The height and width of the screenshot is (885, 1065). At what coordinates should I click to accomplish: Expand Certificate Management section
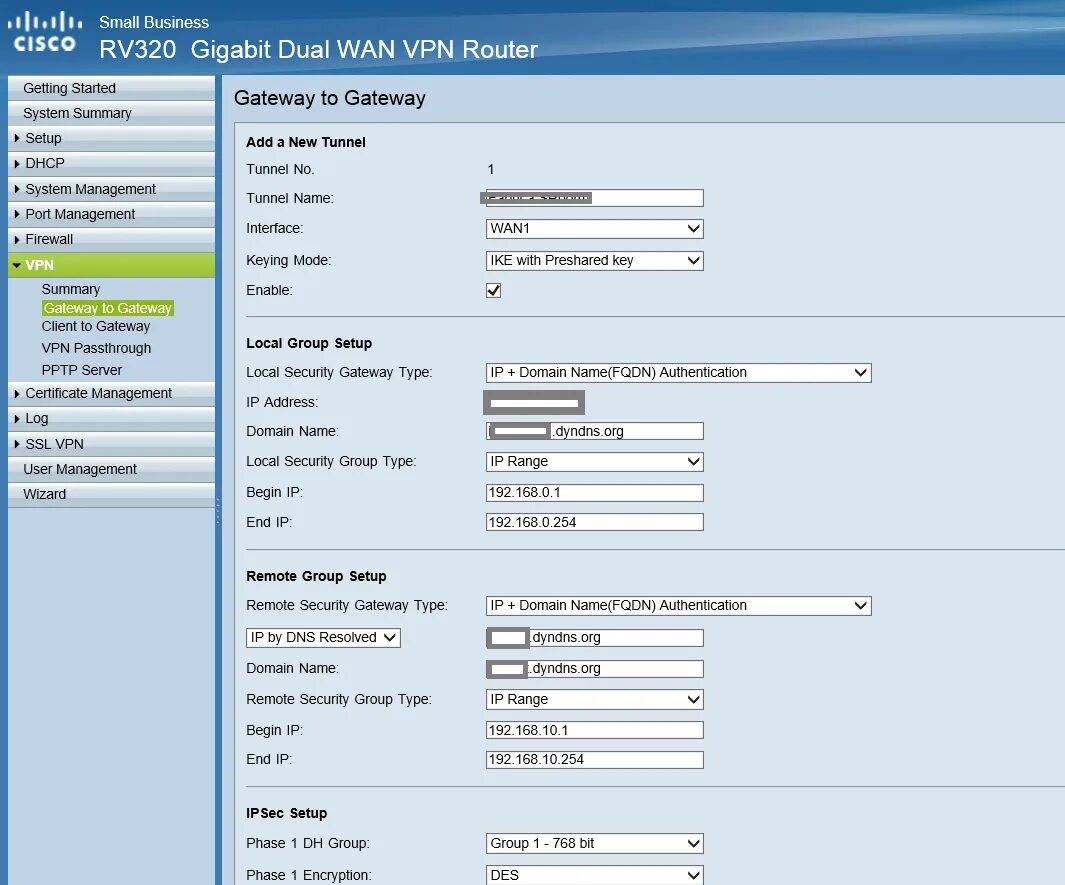(x=111, y=393)
